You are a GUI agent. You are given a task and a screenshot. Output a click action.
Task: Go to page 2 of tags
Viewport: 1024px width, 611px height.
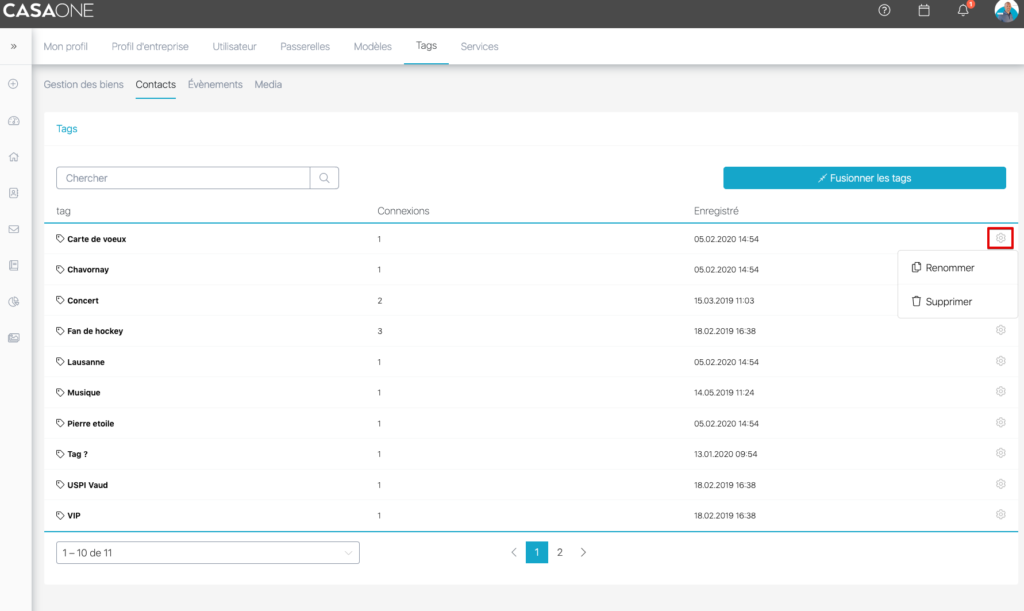click(x=560, y=552)
